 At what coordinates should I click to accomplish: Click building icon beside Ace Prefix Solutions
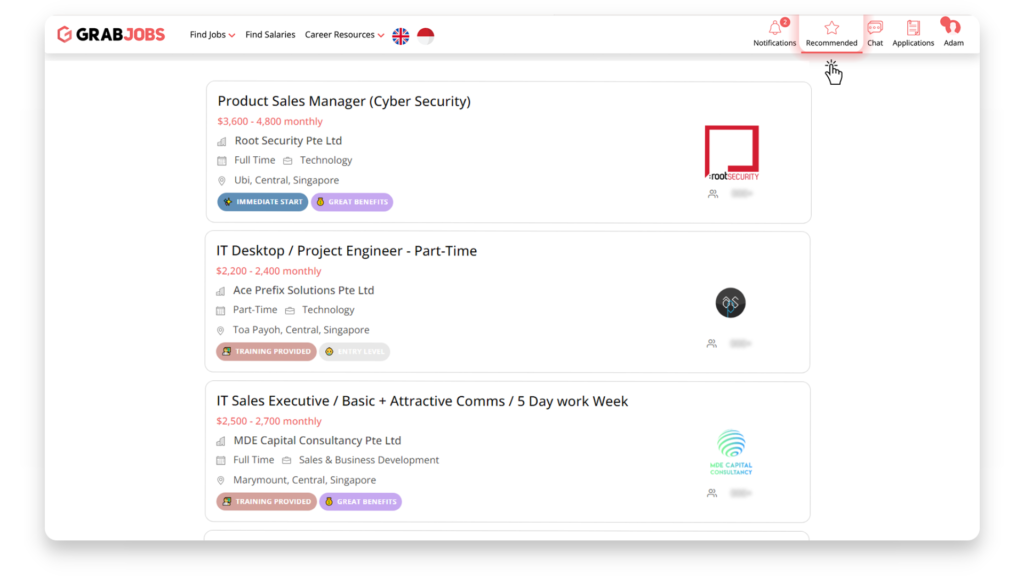[x=221, y=291]
